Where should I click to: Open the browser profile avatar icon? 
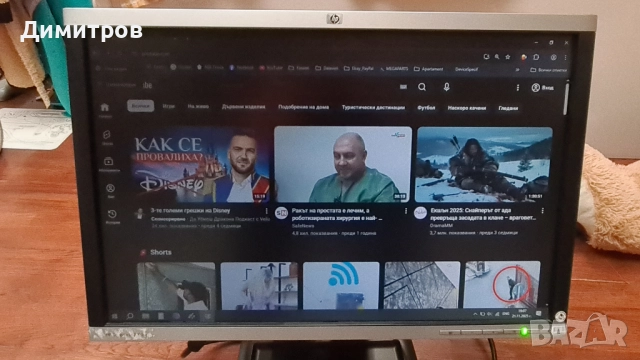(x=553, y=58)
